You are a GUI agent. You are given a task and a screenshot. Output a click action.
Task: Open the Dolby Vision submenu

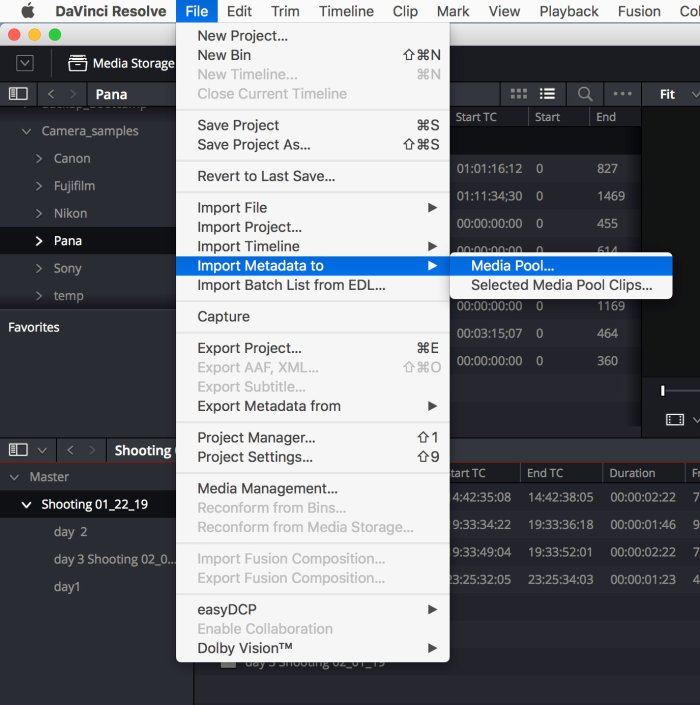click(x=313, y=648)
